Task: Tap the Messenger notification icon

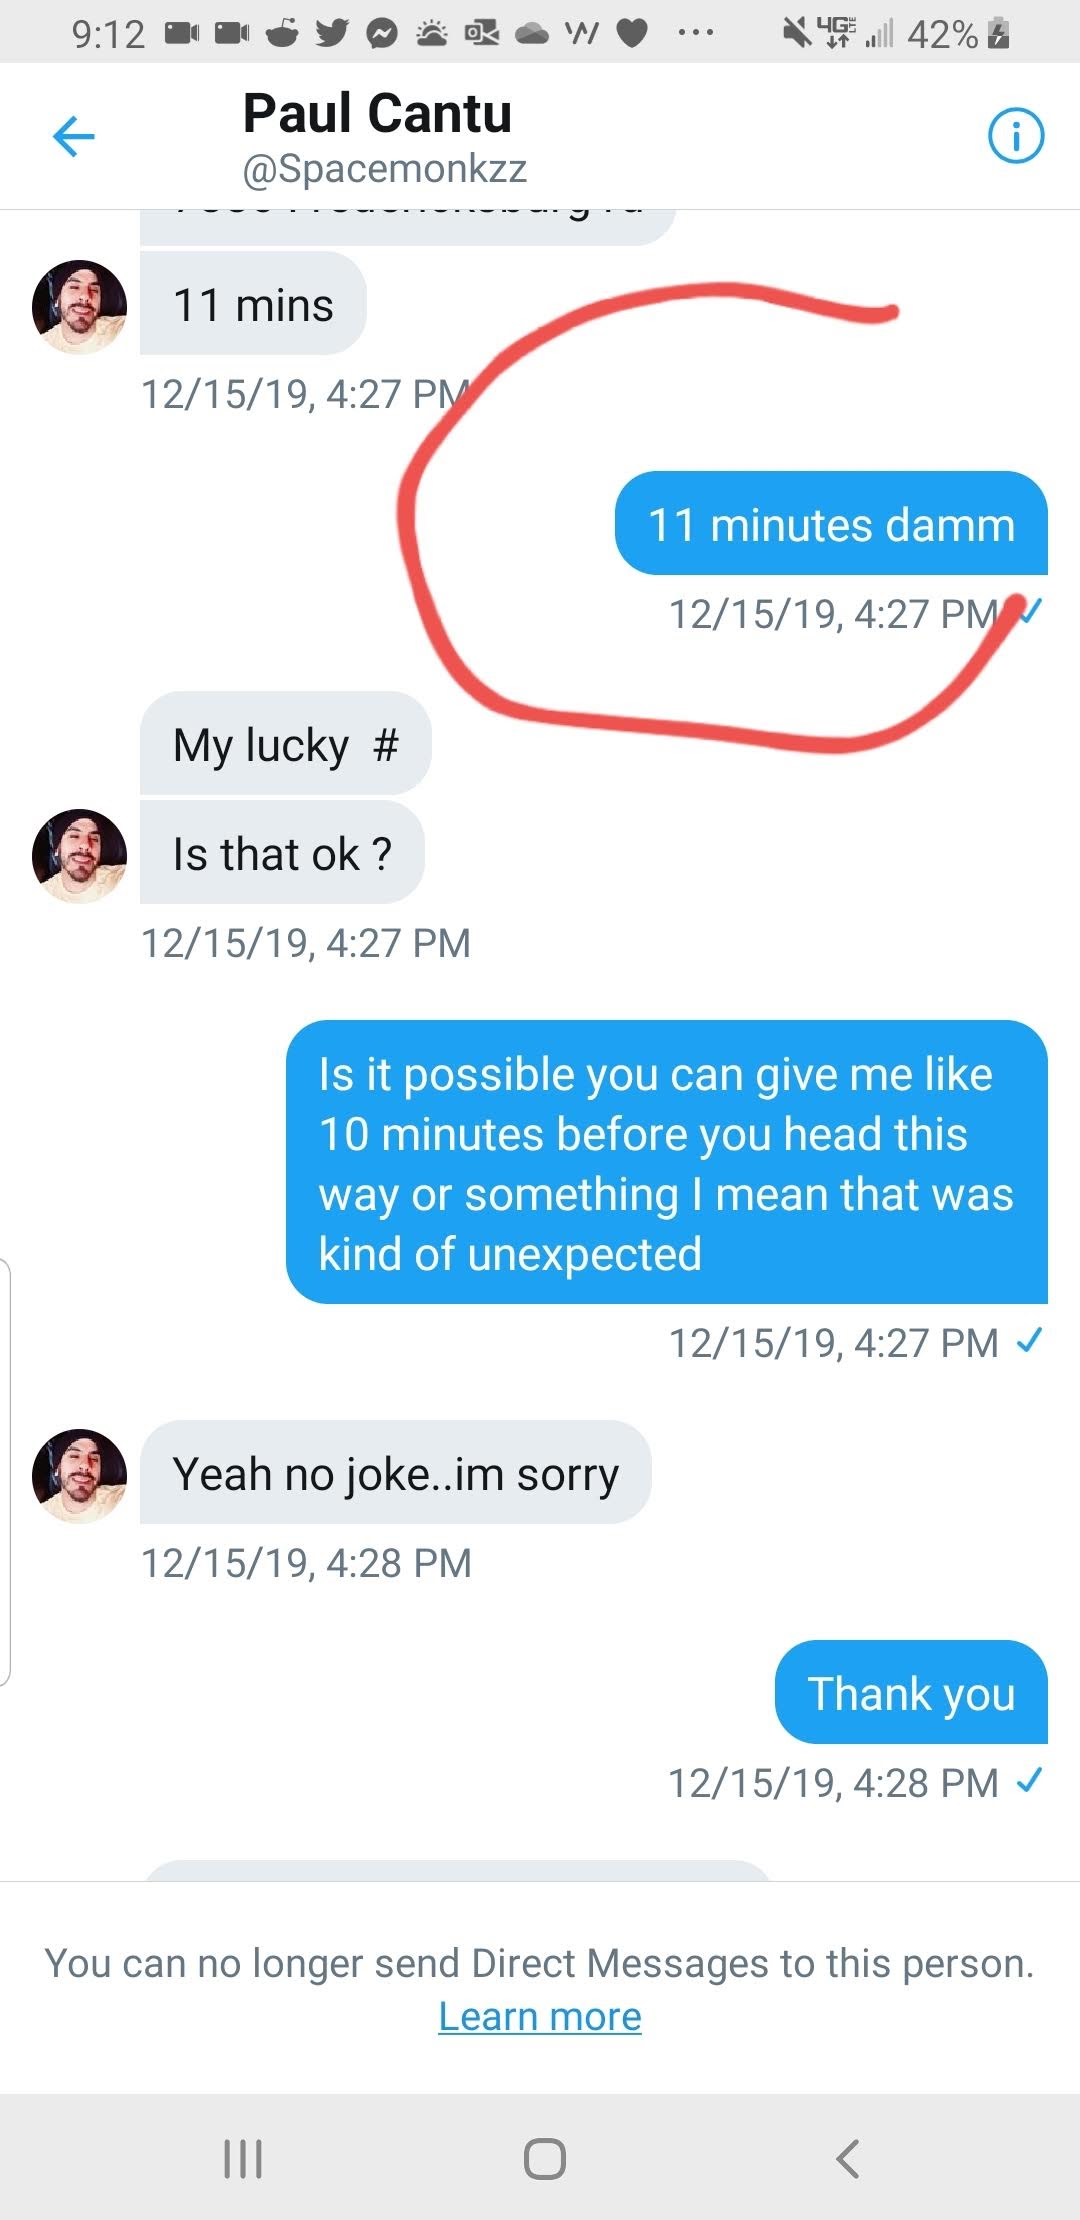Action: click(381, 34)
